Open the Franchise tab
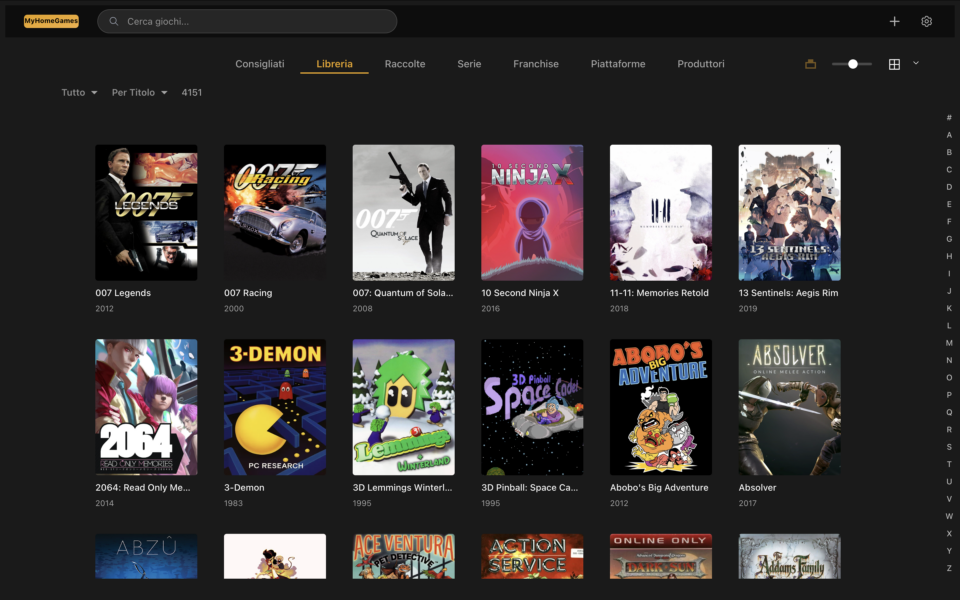 tap(536, 64)
